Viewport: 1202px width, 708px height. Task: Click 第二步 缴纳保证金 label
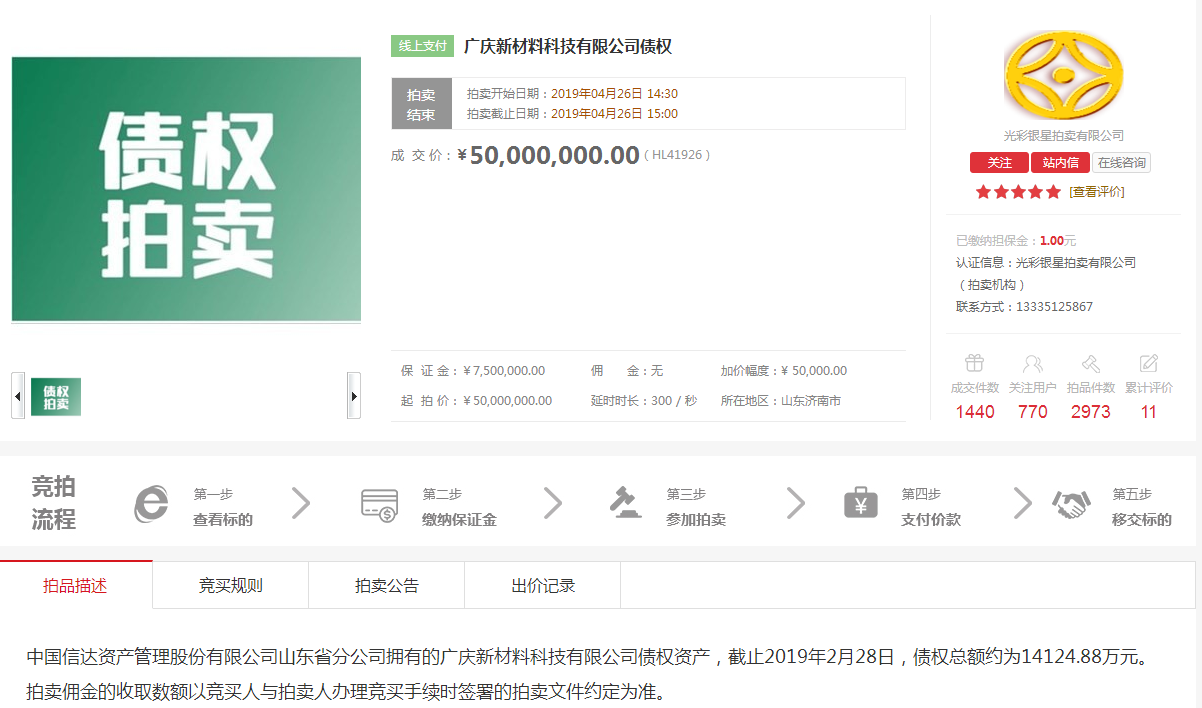pyautogui.click(x=459, y=507)
